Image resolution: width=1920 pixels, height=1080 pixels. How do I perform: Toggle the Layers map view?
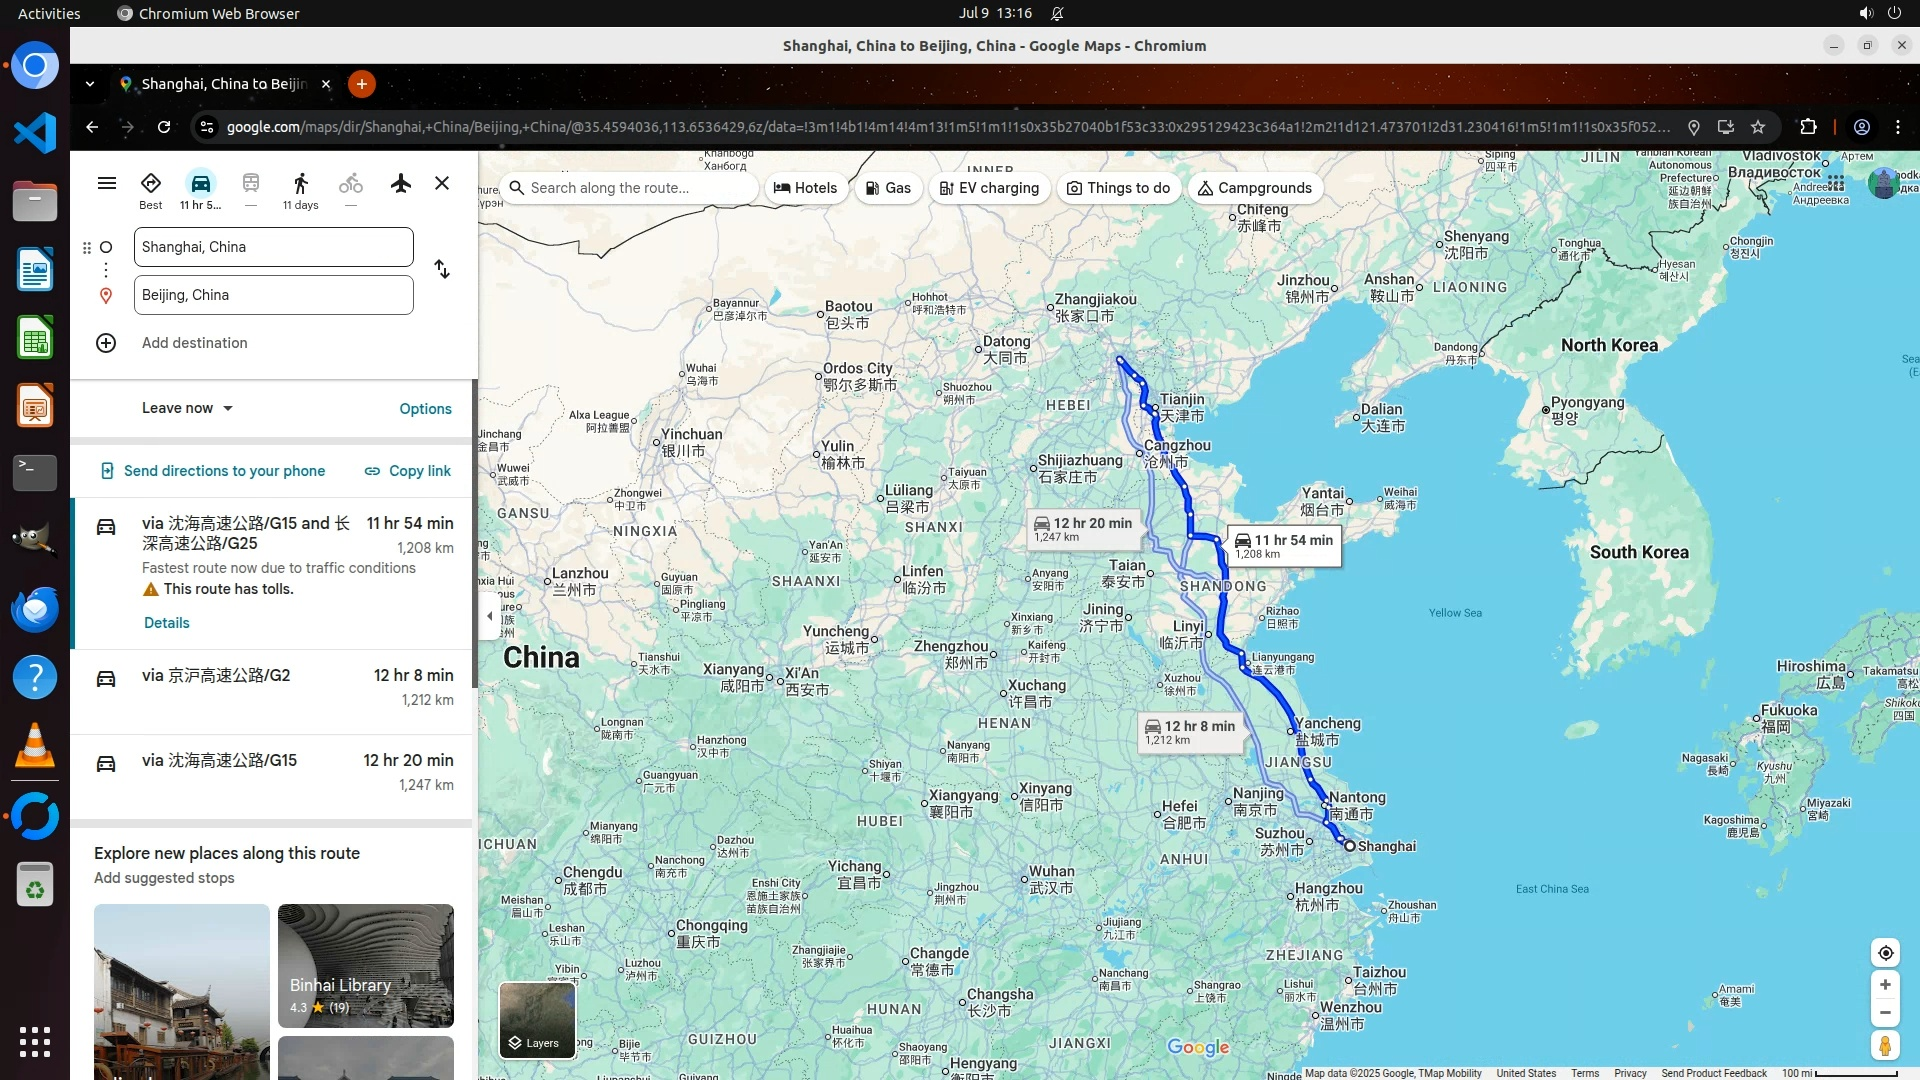(x=537, y=1019)
